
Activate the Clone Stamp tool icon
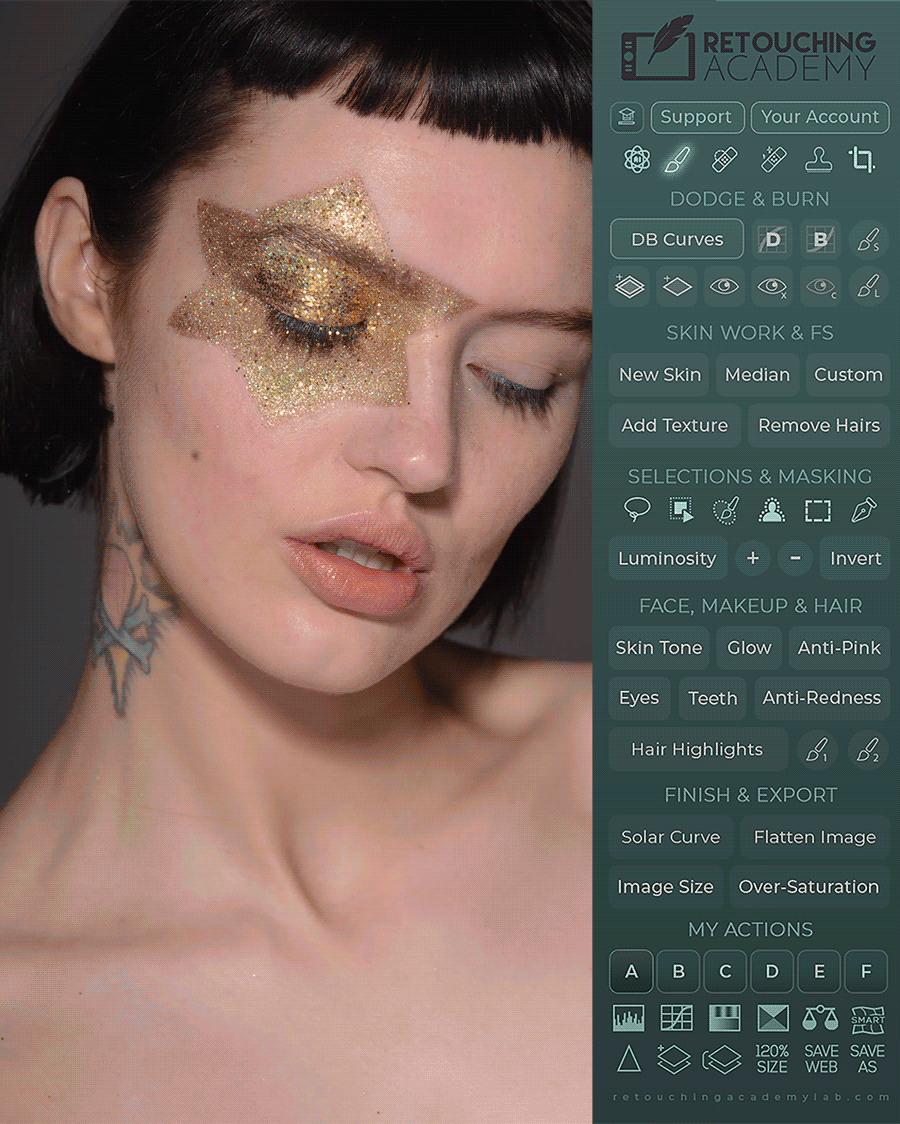pos(817,159)
